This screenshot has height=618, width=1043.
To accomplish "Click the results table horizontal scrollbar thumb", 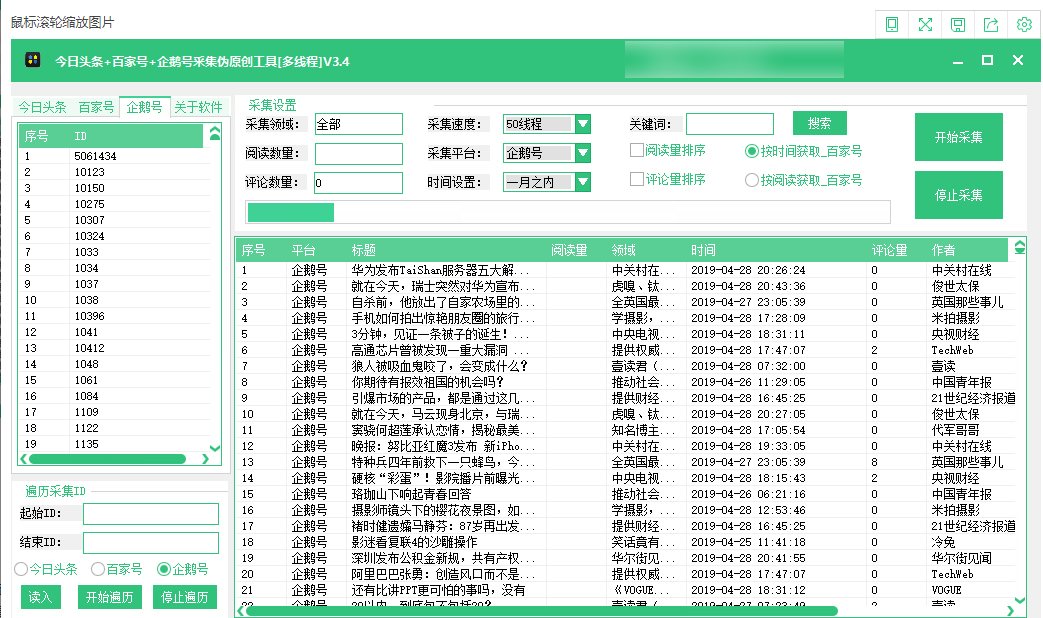I will point(541,611).
